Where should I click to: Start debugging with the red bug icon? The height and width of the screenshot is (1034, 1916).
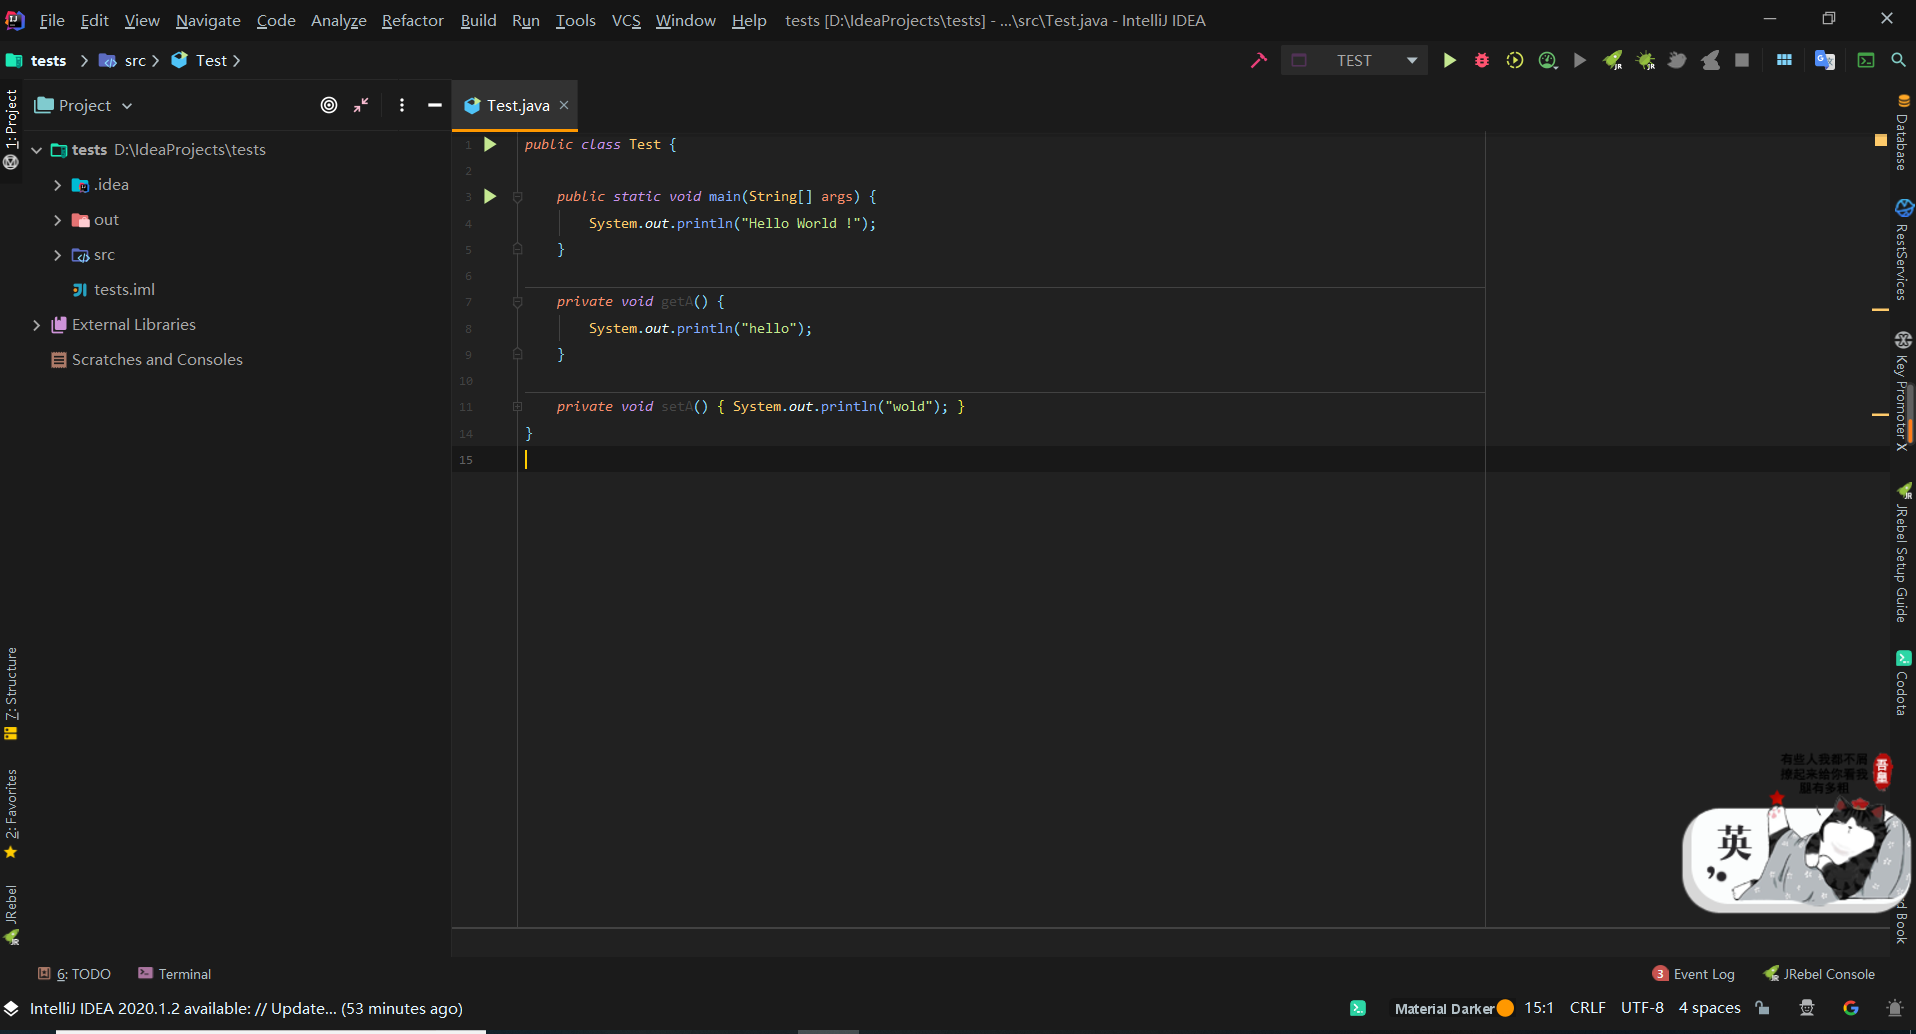(x=1482, y=60)
